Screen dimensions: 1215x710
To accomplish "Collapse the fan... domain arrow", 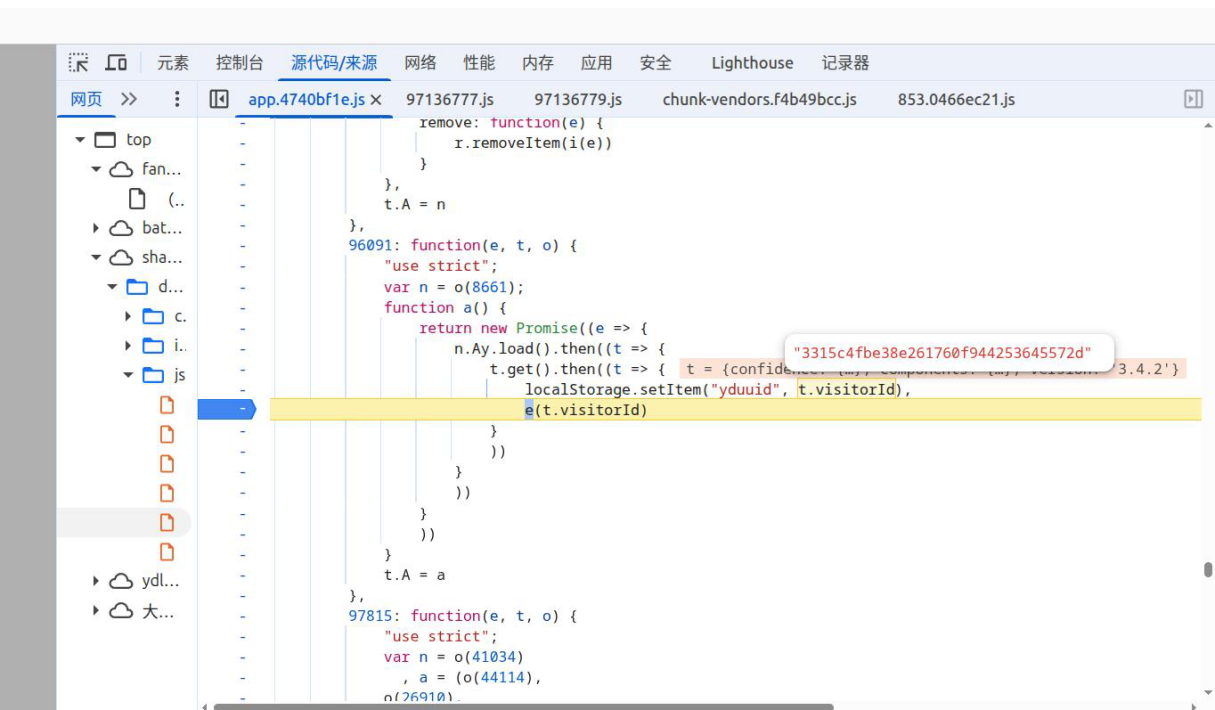I will click(x=96, y=170).
